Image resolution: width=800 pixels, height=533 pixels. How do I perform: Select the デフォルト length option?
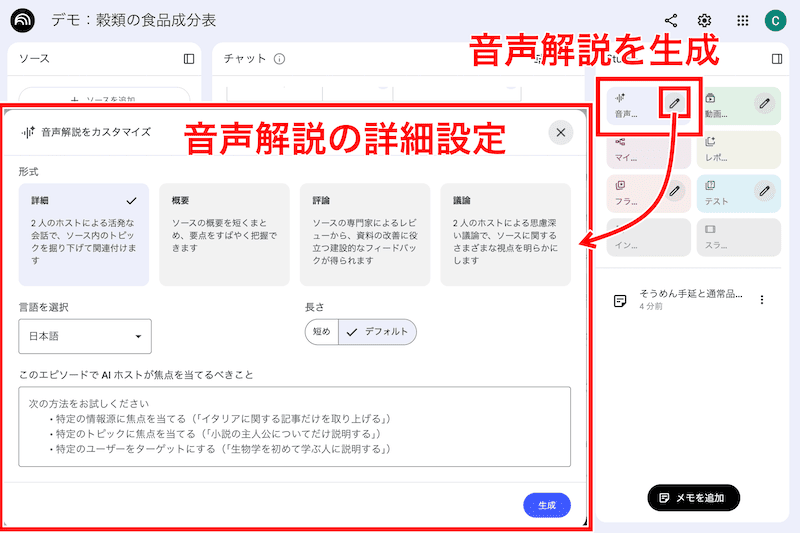377,332
